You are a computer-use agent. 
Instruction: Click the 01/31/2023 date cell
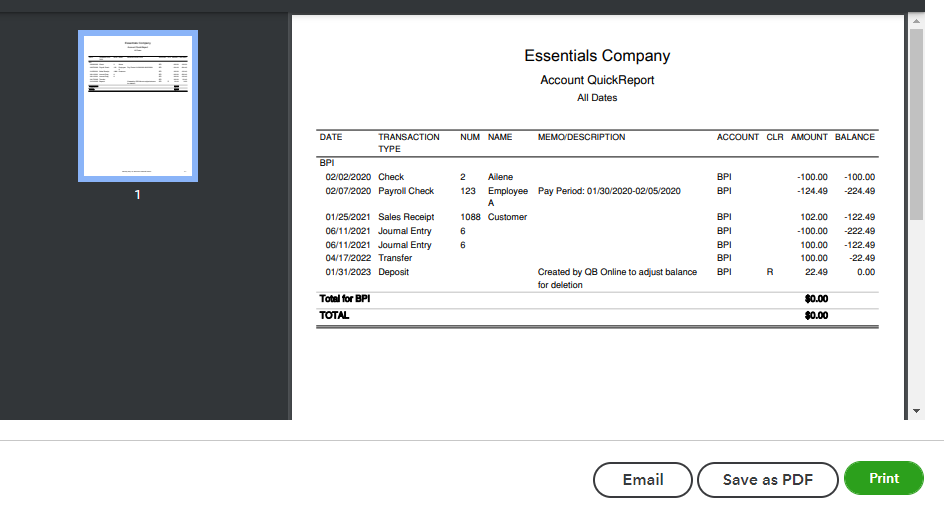[348, 272]
